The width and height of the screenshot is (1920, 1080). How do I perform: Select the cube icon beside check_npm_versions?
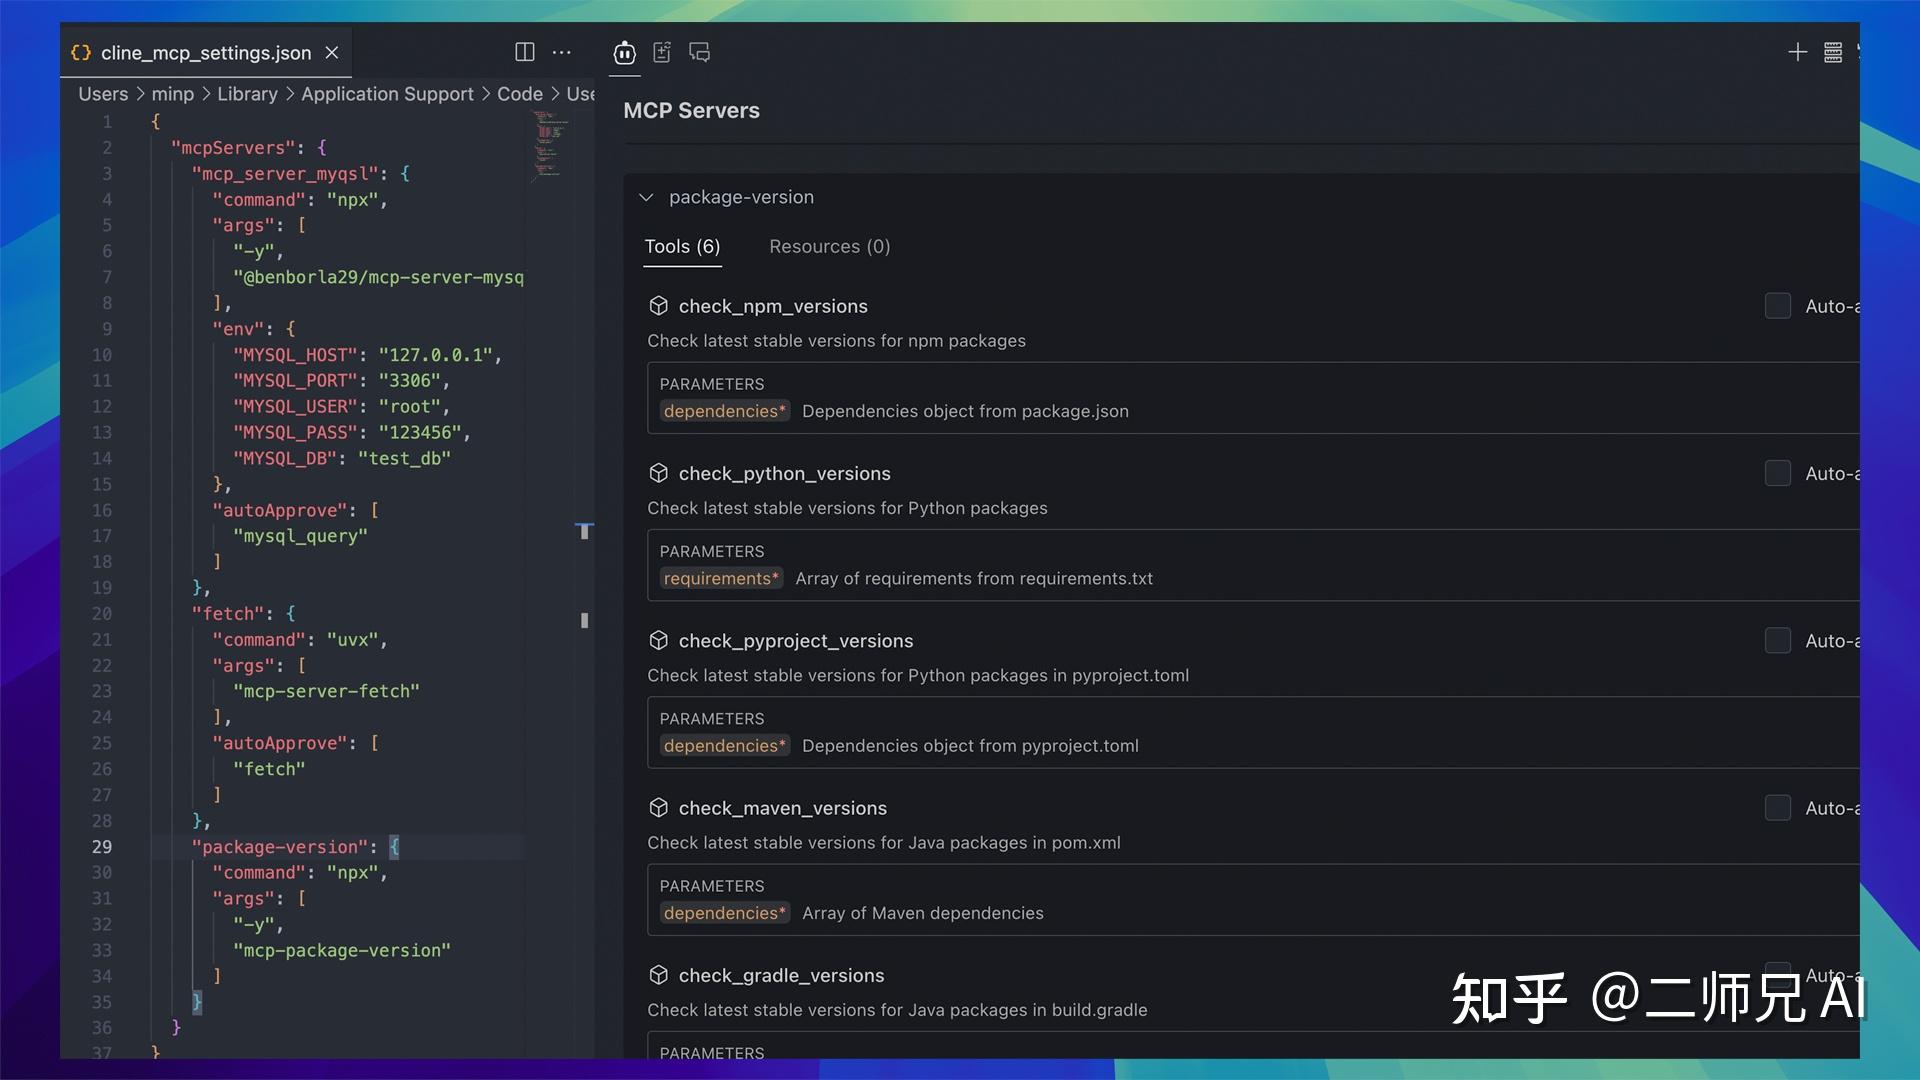tap(660, 306)
